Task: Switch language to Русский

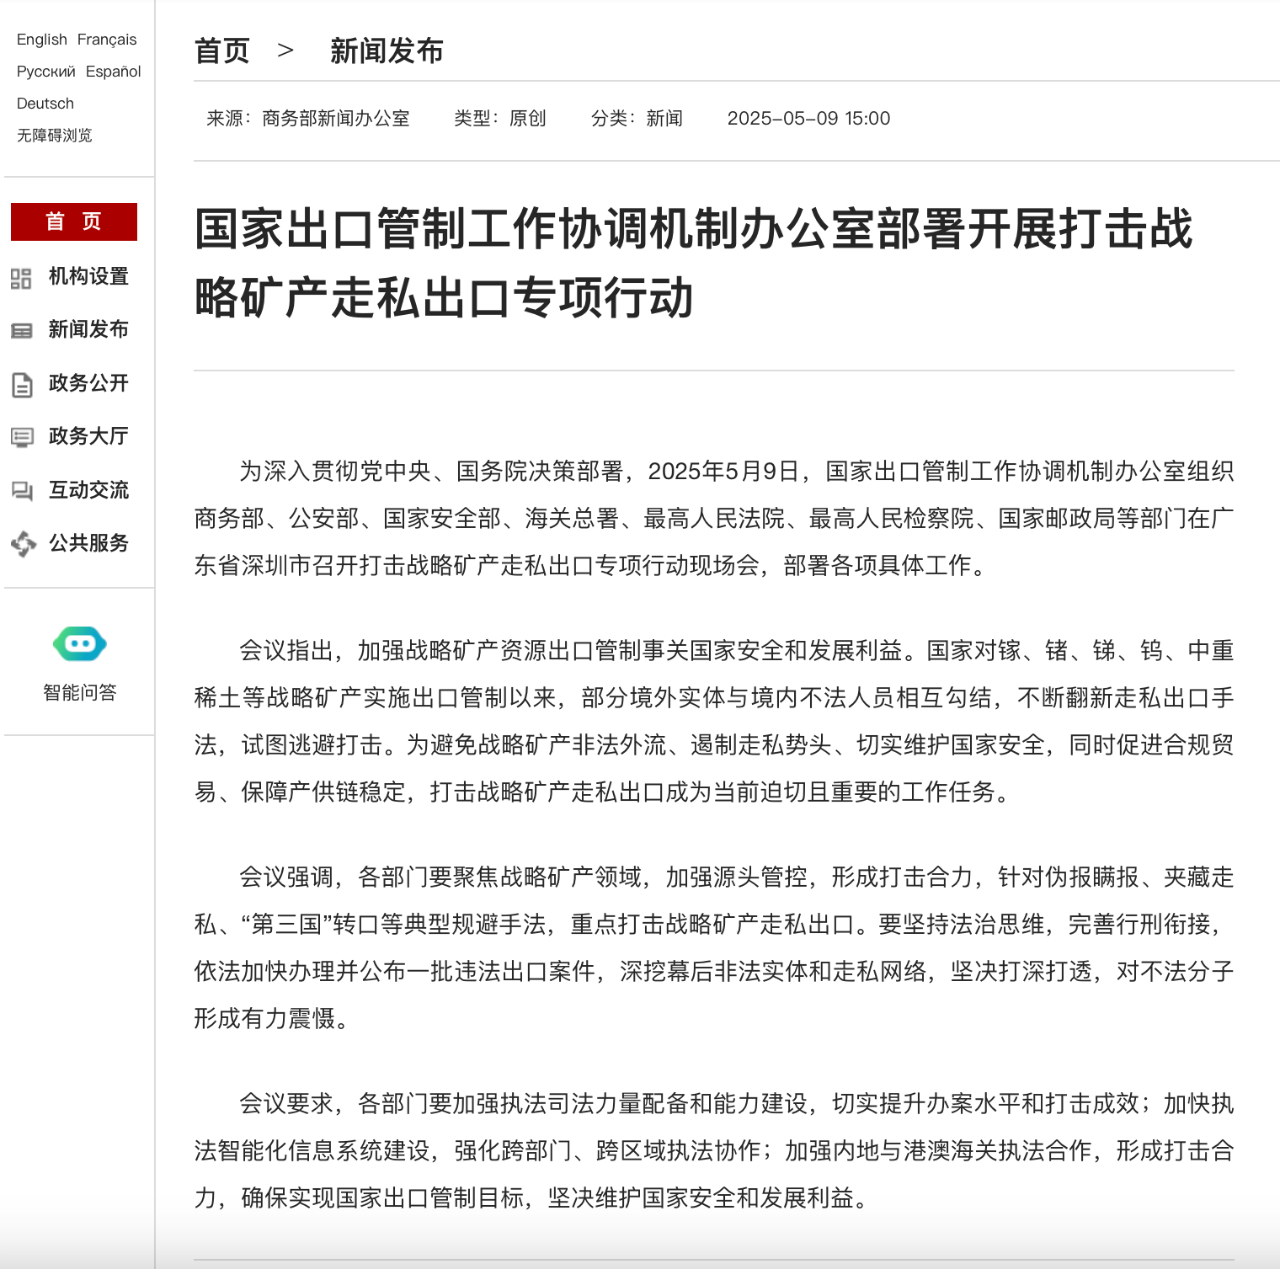Action: [x=46, y=72]
